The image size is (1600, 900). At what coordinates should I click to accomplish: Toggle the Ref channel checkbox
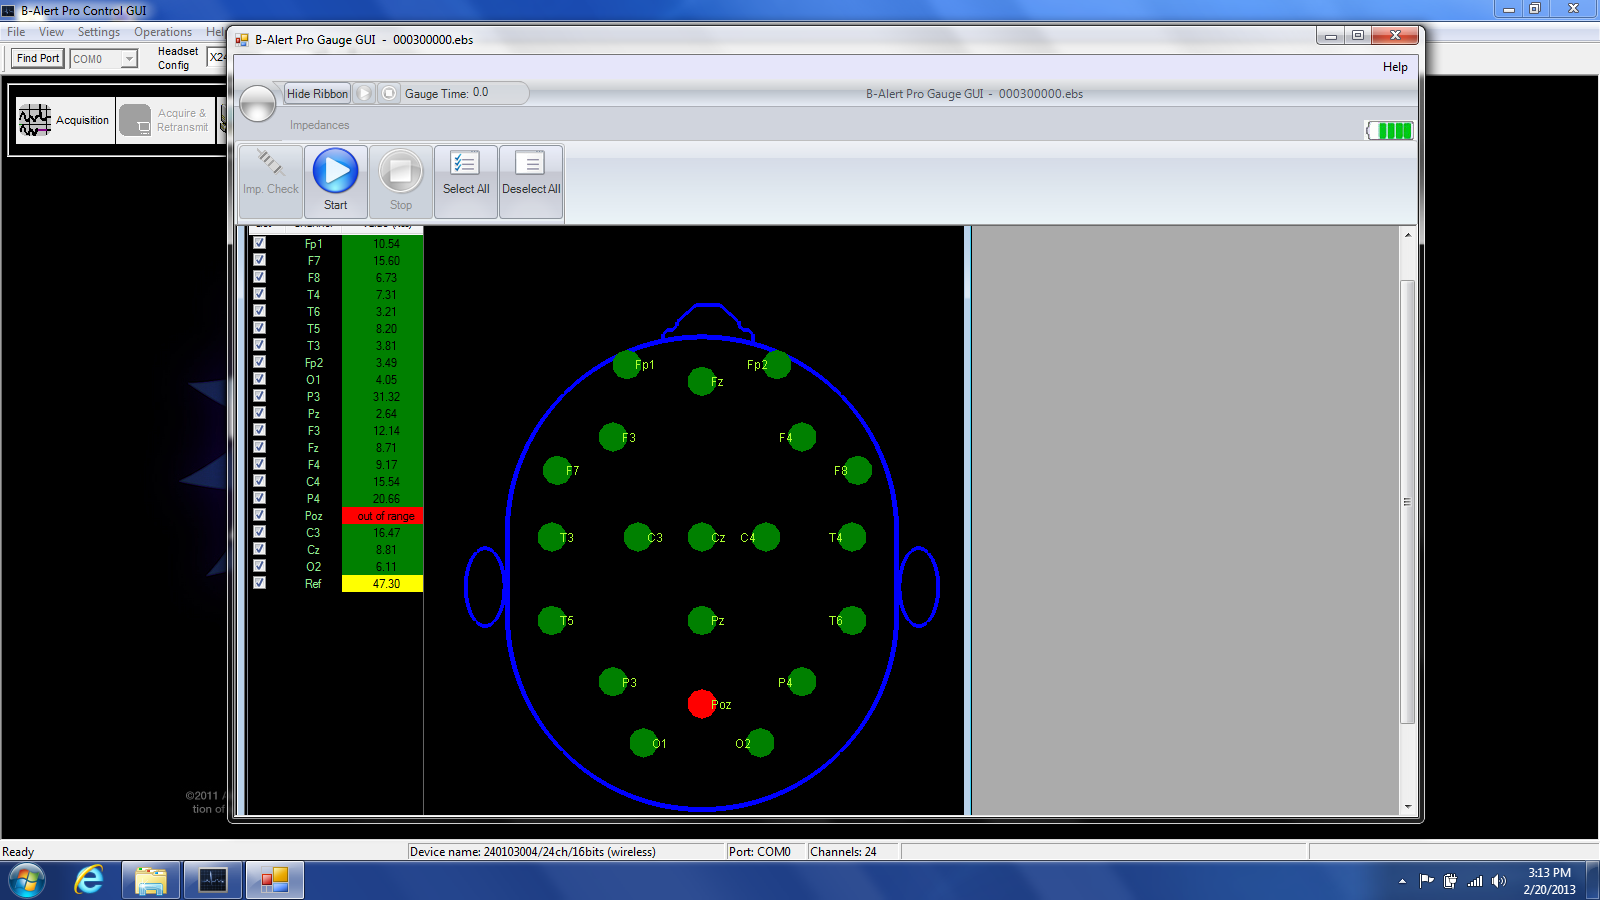click(x=260, y=583)
